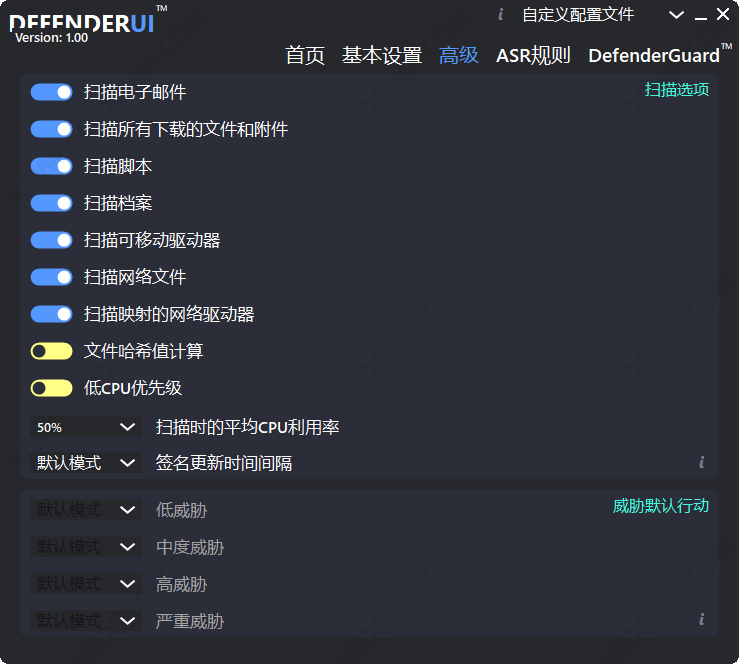Screen dimensions: 739x664
Task: Close the DefenderUI window
Action: tap(723, 14)
